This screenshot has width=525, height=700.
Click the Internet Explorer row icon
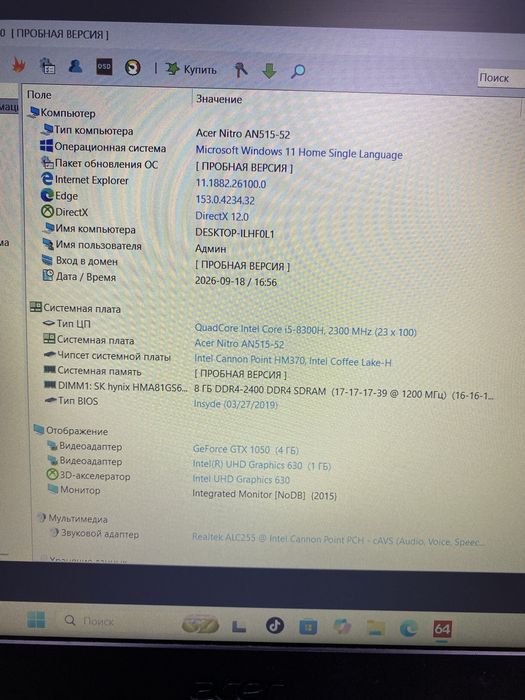(47, 179)
